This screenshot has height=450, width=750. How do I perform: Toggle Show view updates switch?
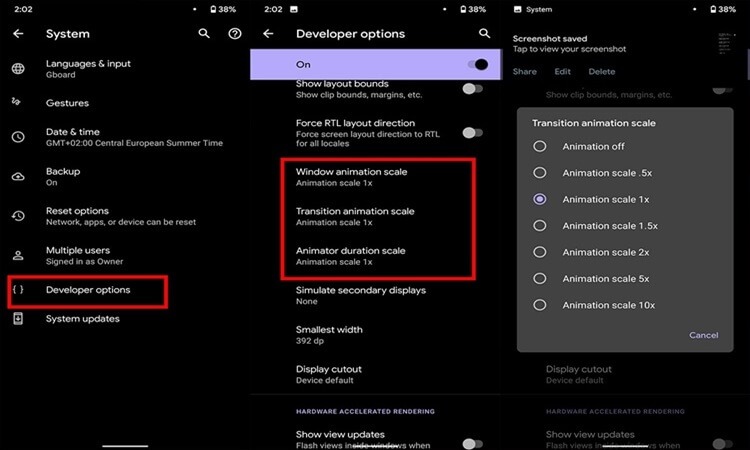point(473,444)
